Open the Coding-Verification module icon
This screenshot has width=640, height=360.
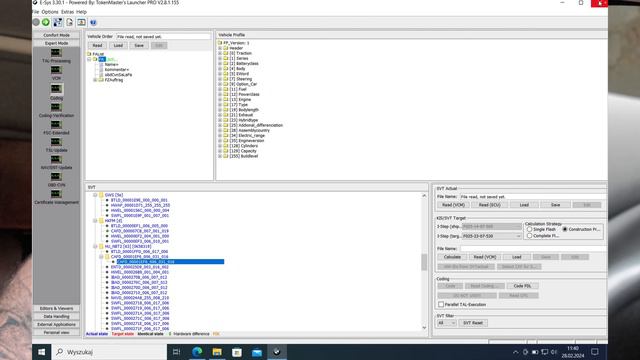[56, 107]
